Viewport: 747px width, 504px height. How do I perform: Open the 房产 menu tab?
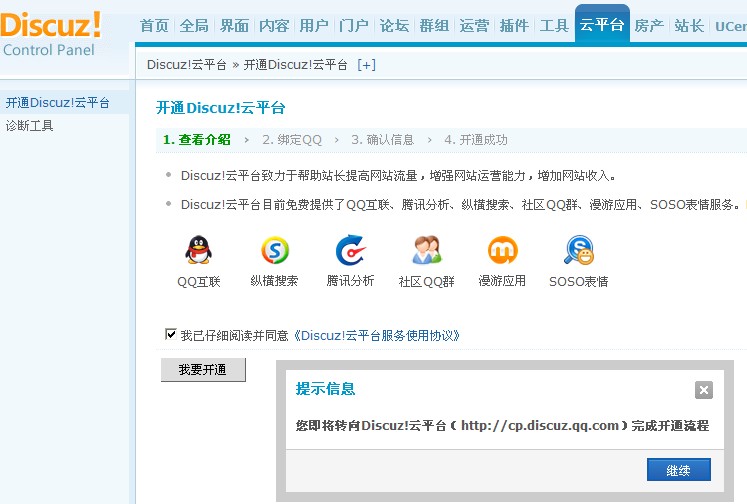tap(649, 25)
